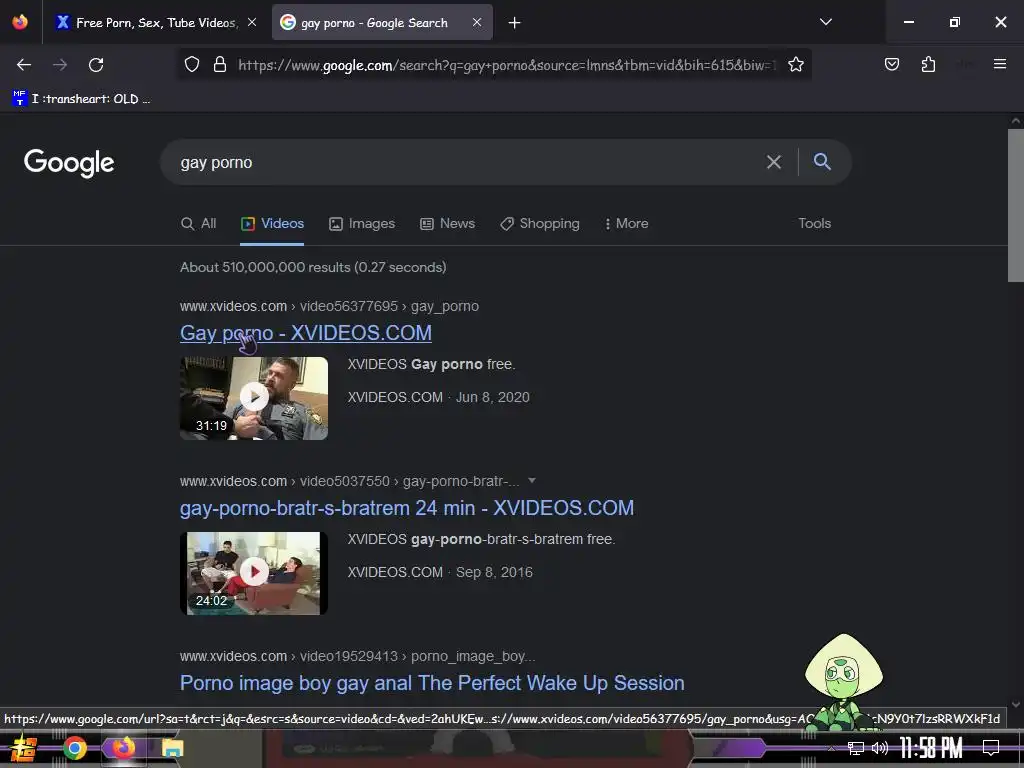The height and width of the screenshot is (768, 1024).
Task: Click the scrollbar up arrow
Action: [x=1016, y=121]
